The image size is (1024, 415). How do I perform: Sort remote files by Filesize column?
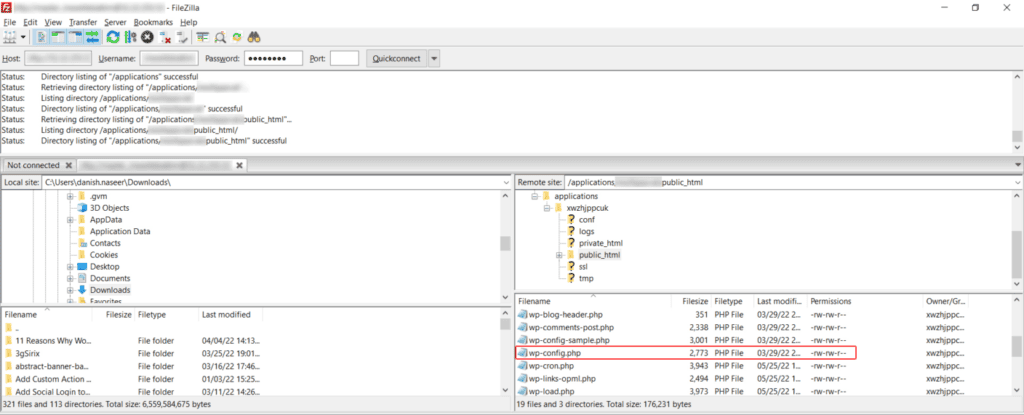(695, 300)
